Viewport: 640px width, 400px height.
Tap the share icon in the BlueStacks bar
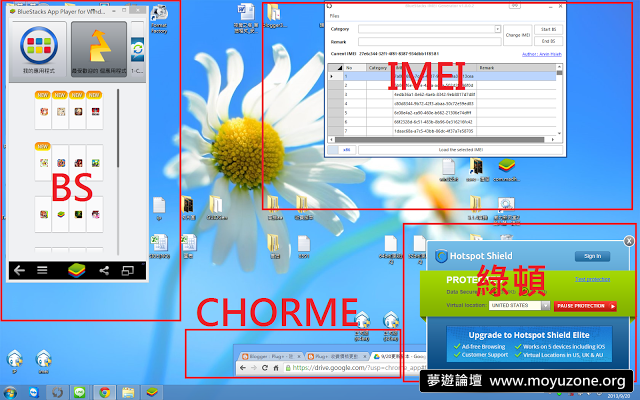pyautogui.click(x=104, y=270)
